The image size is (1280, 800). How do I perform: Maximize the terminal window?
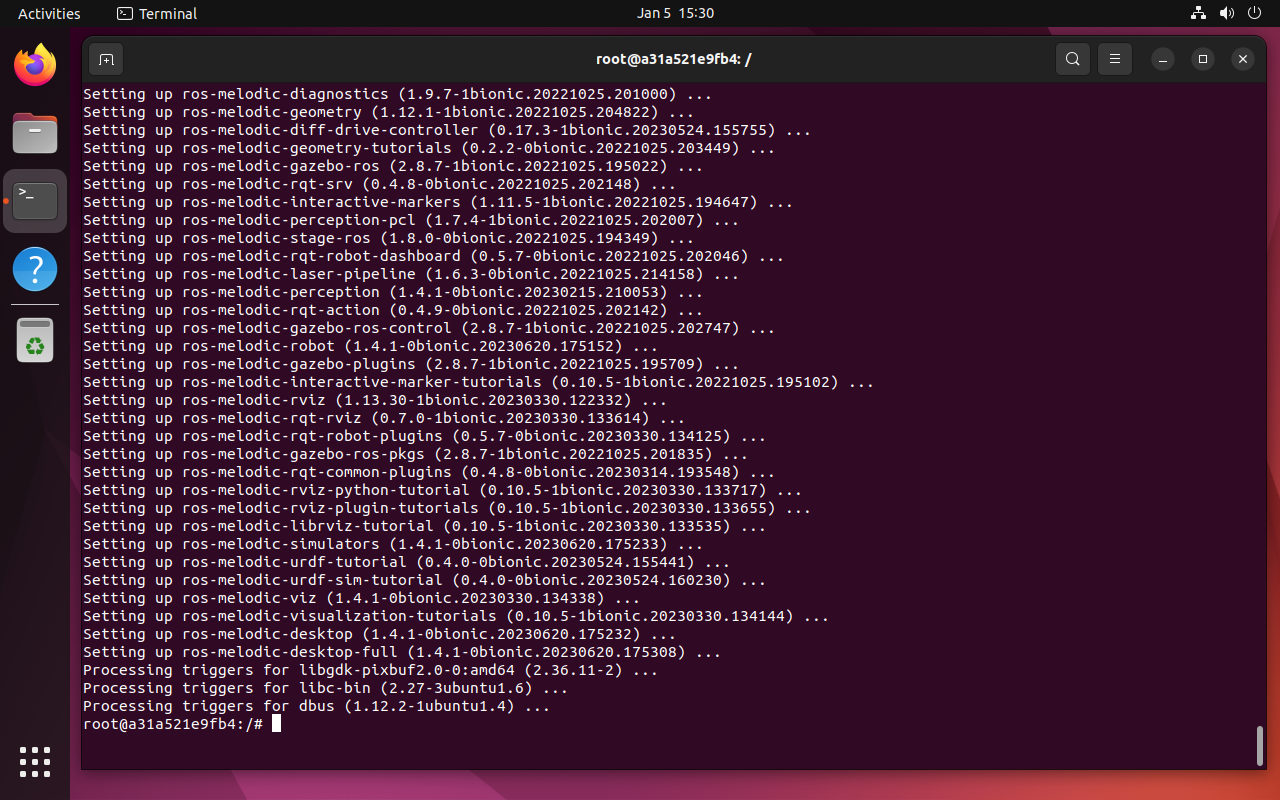(x=1202, y=59)
